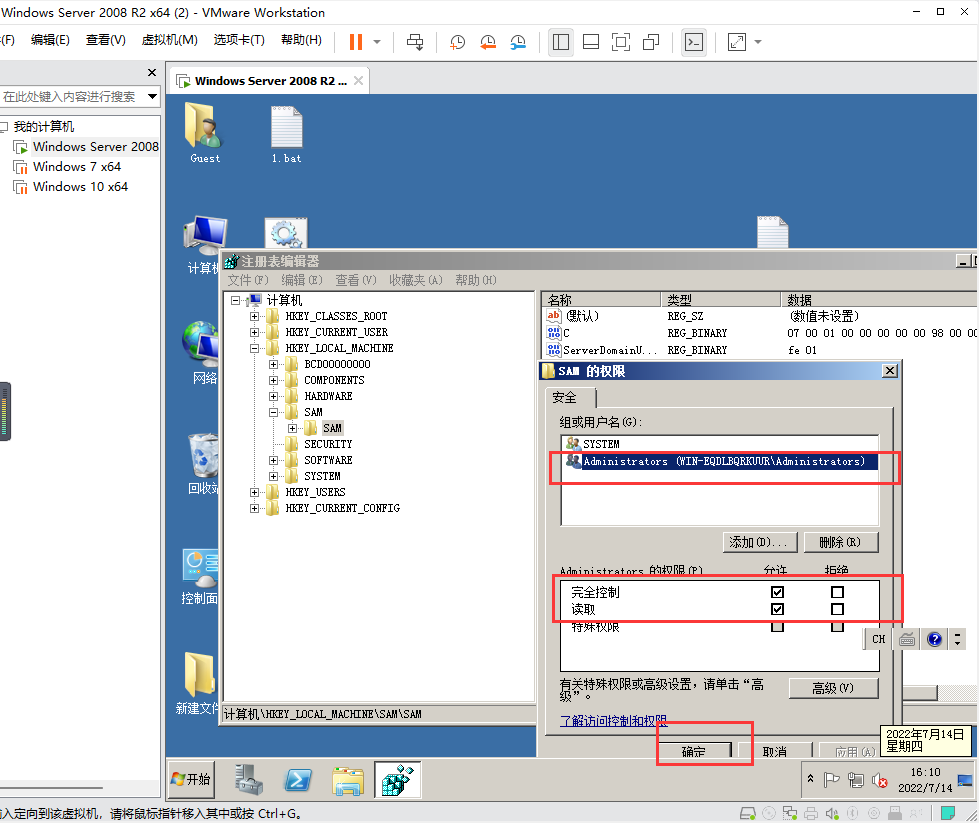979x823 pixels.
Task: Open the 虚拟机(M) menu
Action: 170,40
